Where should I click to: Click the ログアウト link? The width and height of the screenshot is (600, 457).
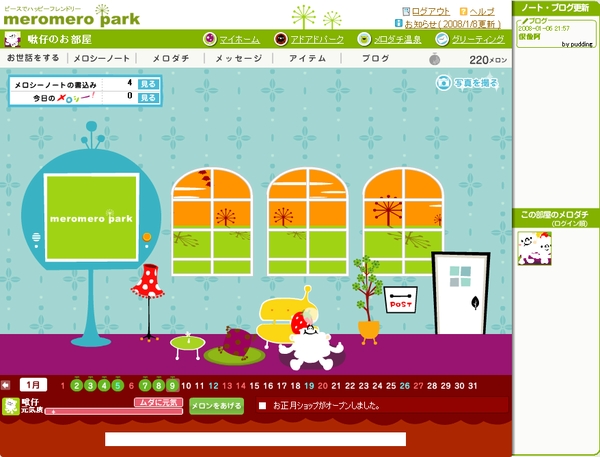tap(430, 11)
